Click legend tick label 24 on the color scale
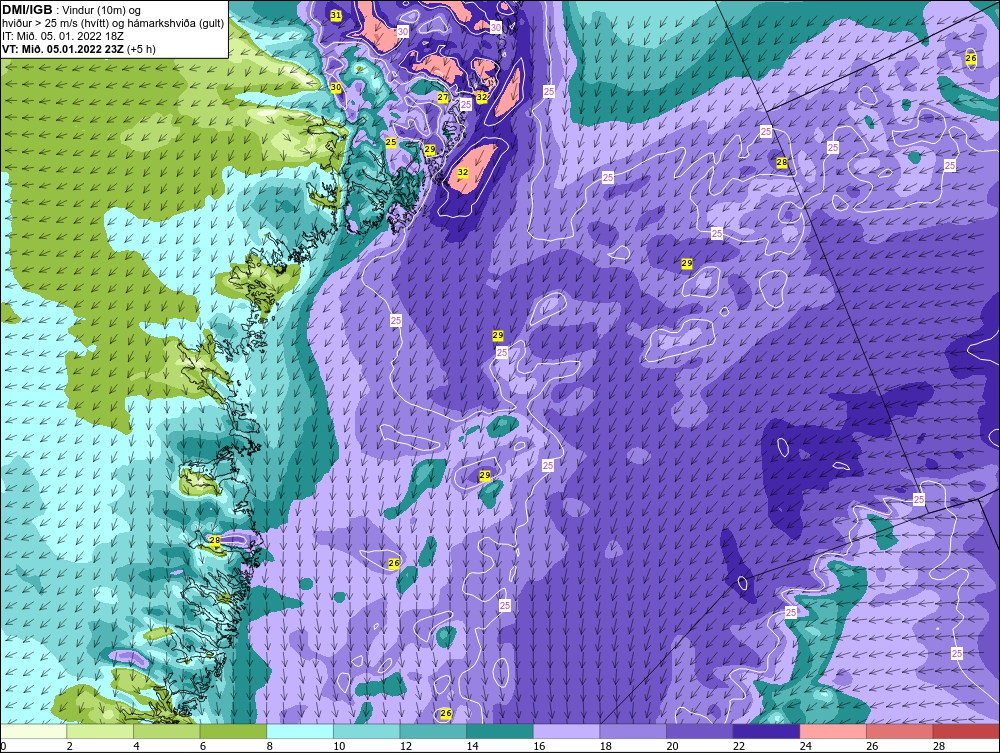This screenshot has width=1000, height=753. click(805, 746)
